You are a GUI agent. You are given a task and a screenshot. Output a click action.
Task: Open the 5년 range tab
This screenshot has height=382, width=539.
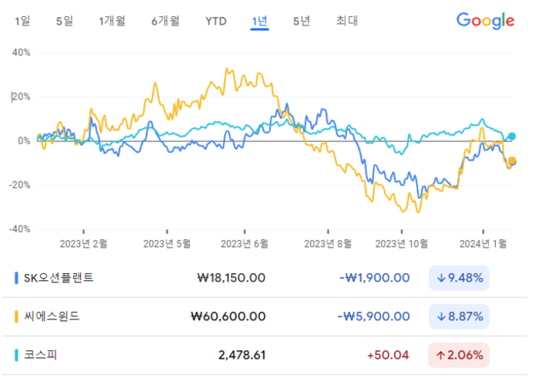(301, 21)
